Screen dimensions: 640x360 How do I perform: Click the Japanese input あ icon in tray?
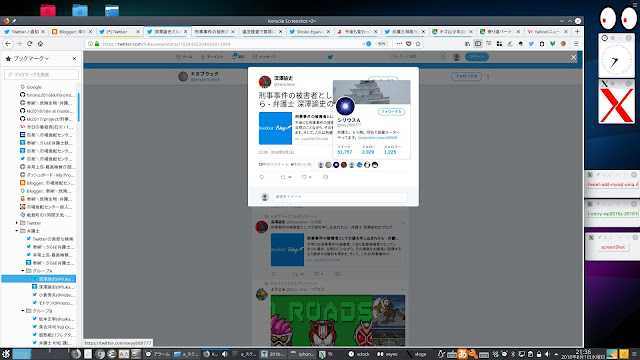click(x=462, y=354)
